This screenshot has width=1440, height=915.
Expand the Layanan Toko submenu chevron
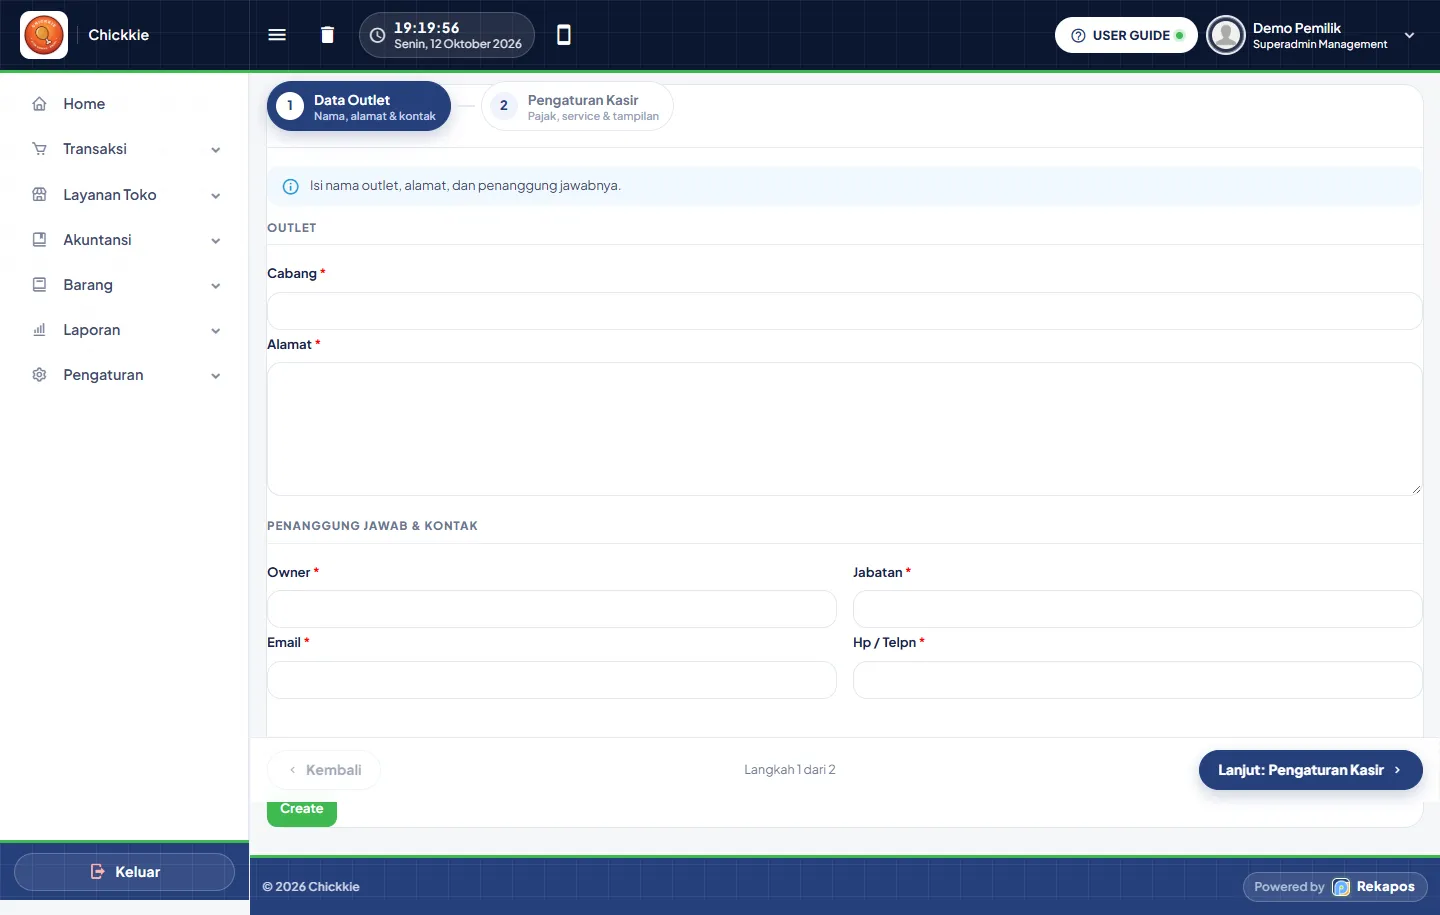click(216, 196)
